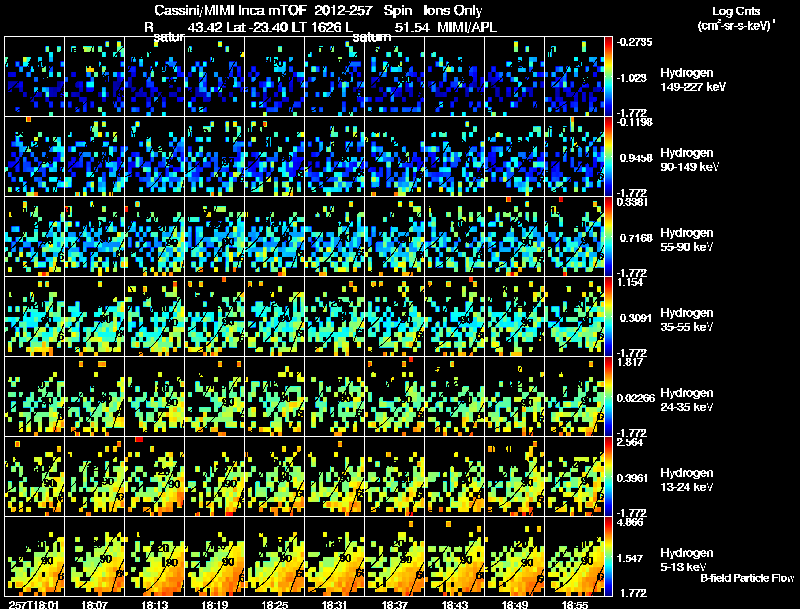Select the '18:19' time label
Screen dimensions: 800x609
click(x=215, y=604)
